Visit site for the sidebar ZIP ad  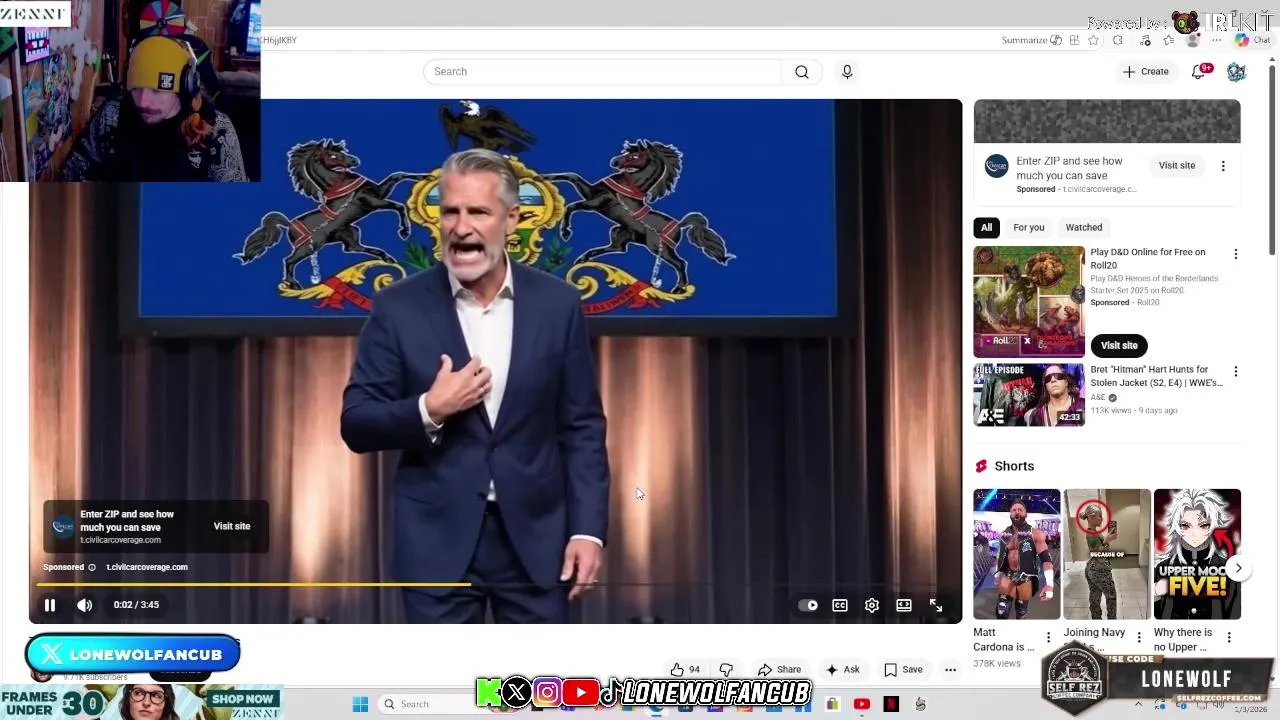(1177, 166)
